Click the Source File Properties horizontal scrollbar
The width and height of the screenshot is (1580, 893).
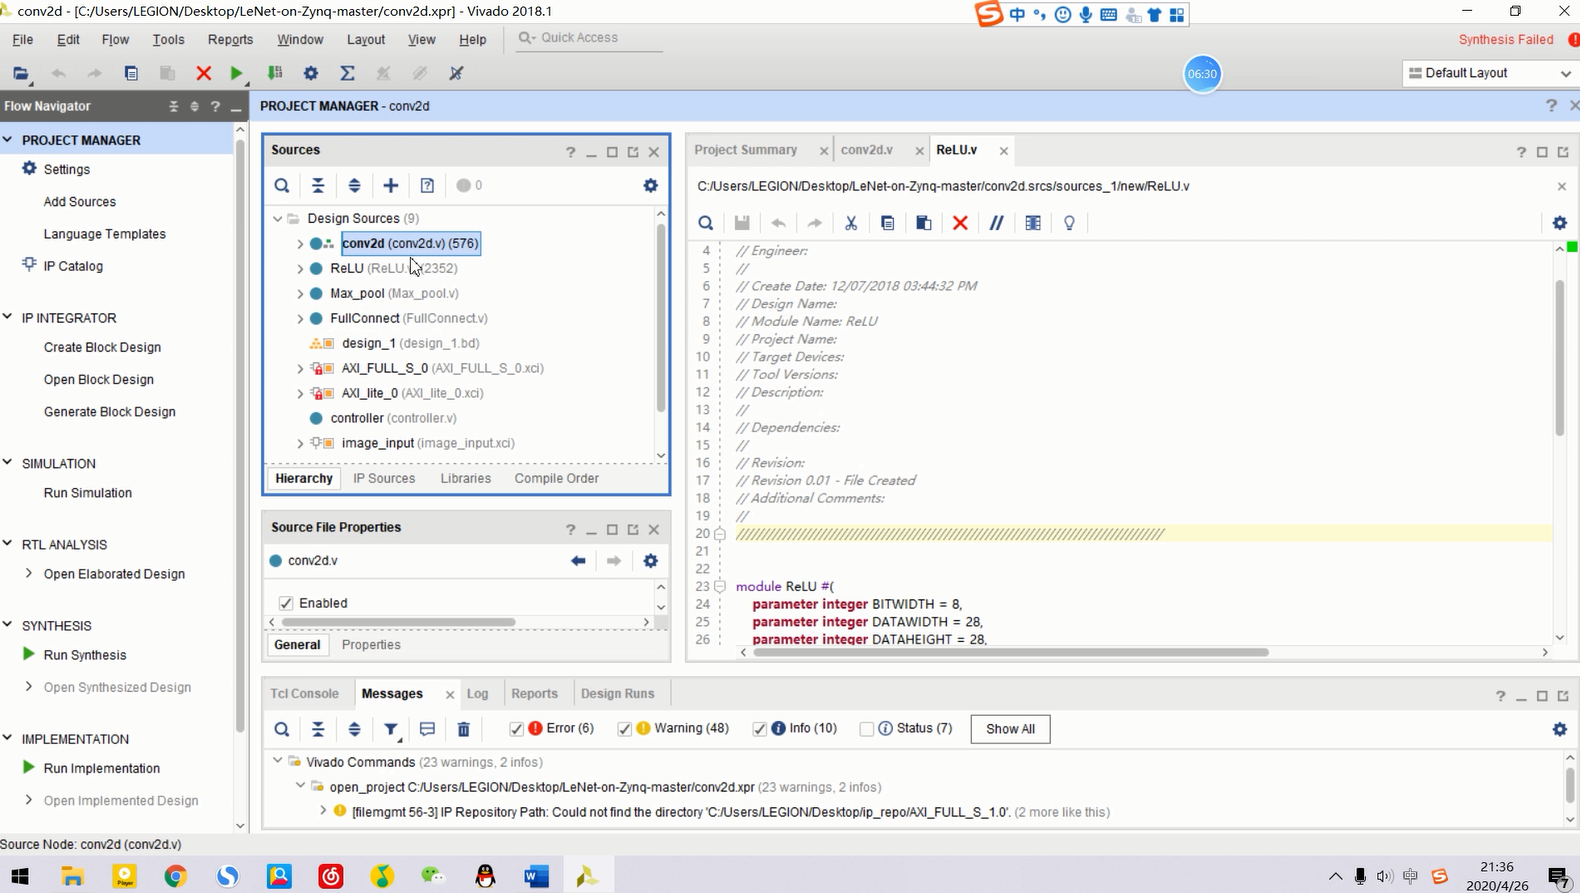[x=398, y=622]
